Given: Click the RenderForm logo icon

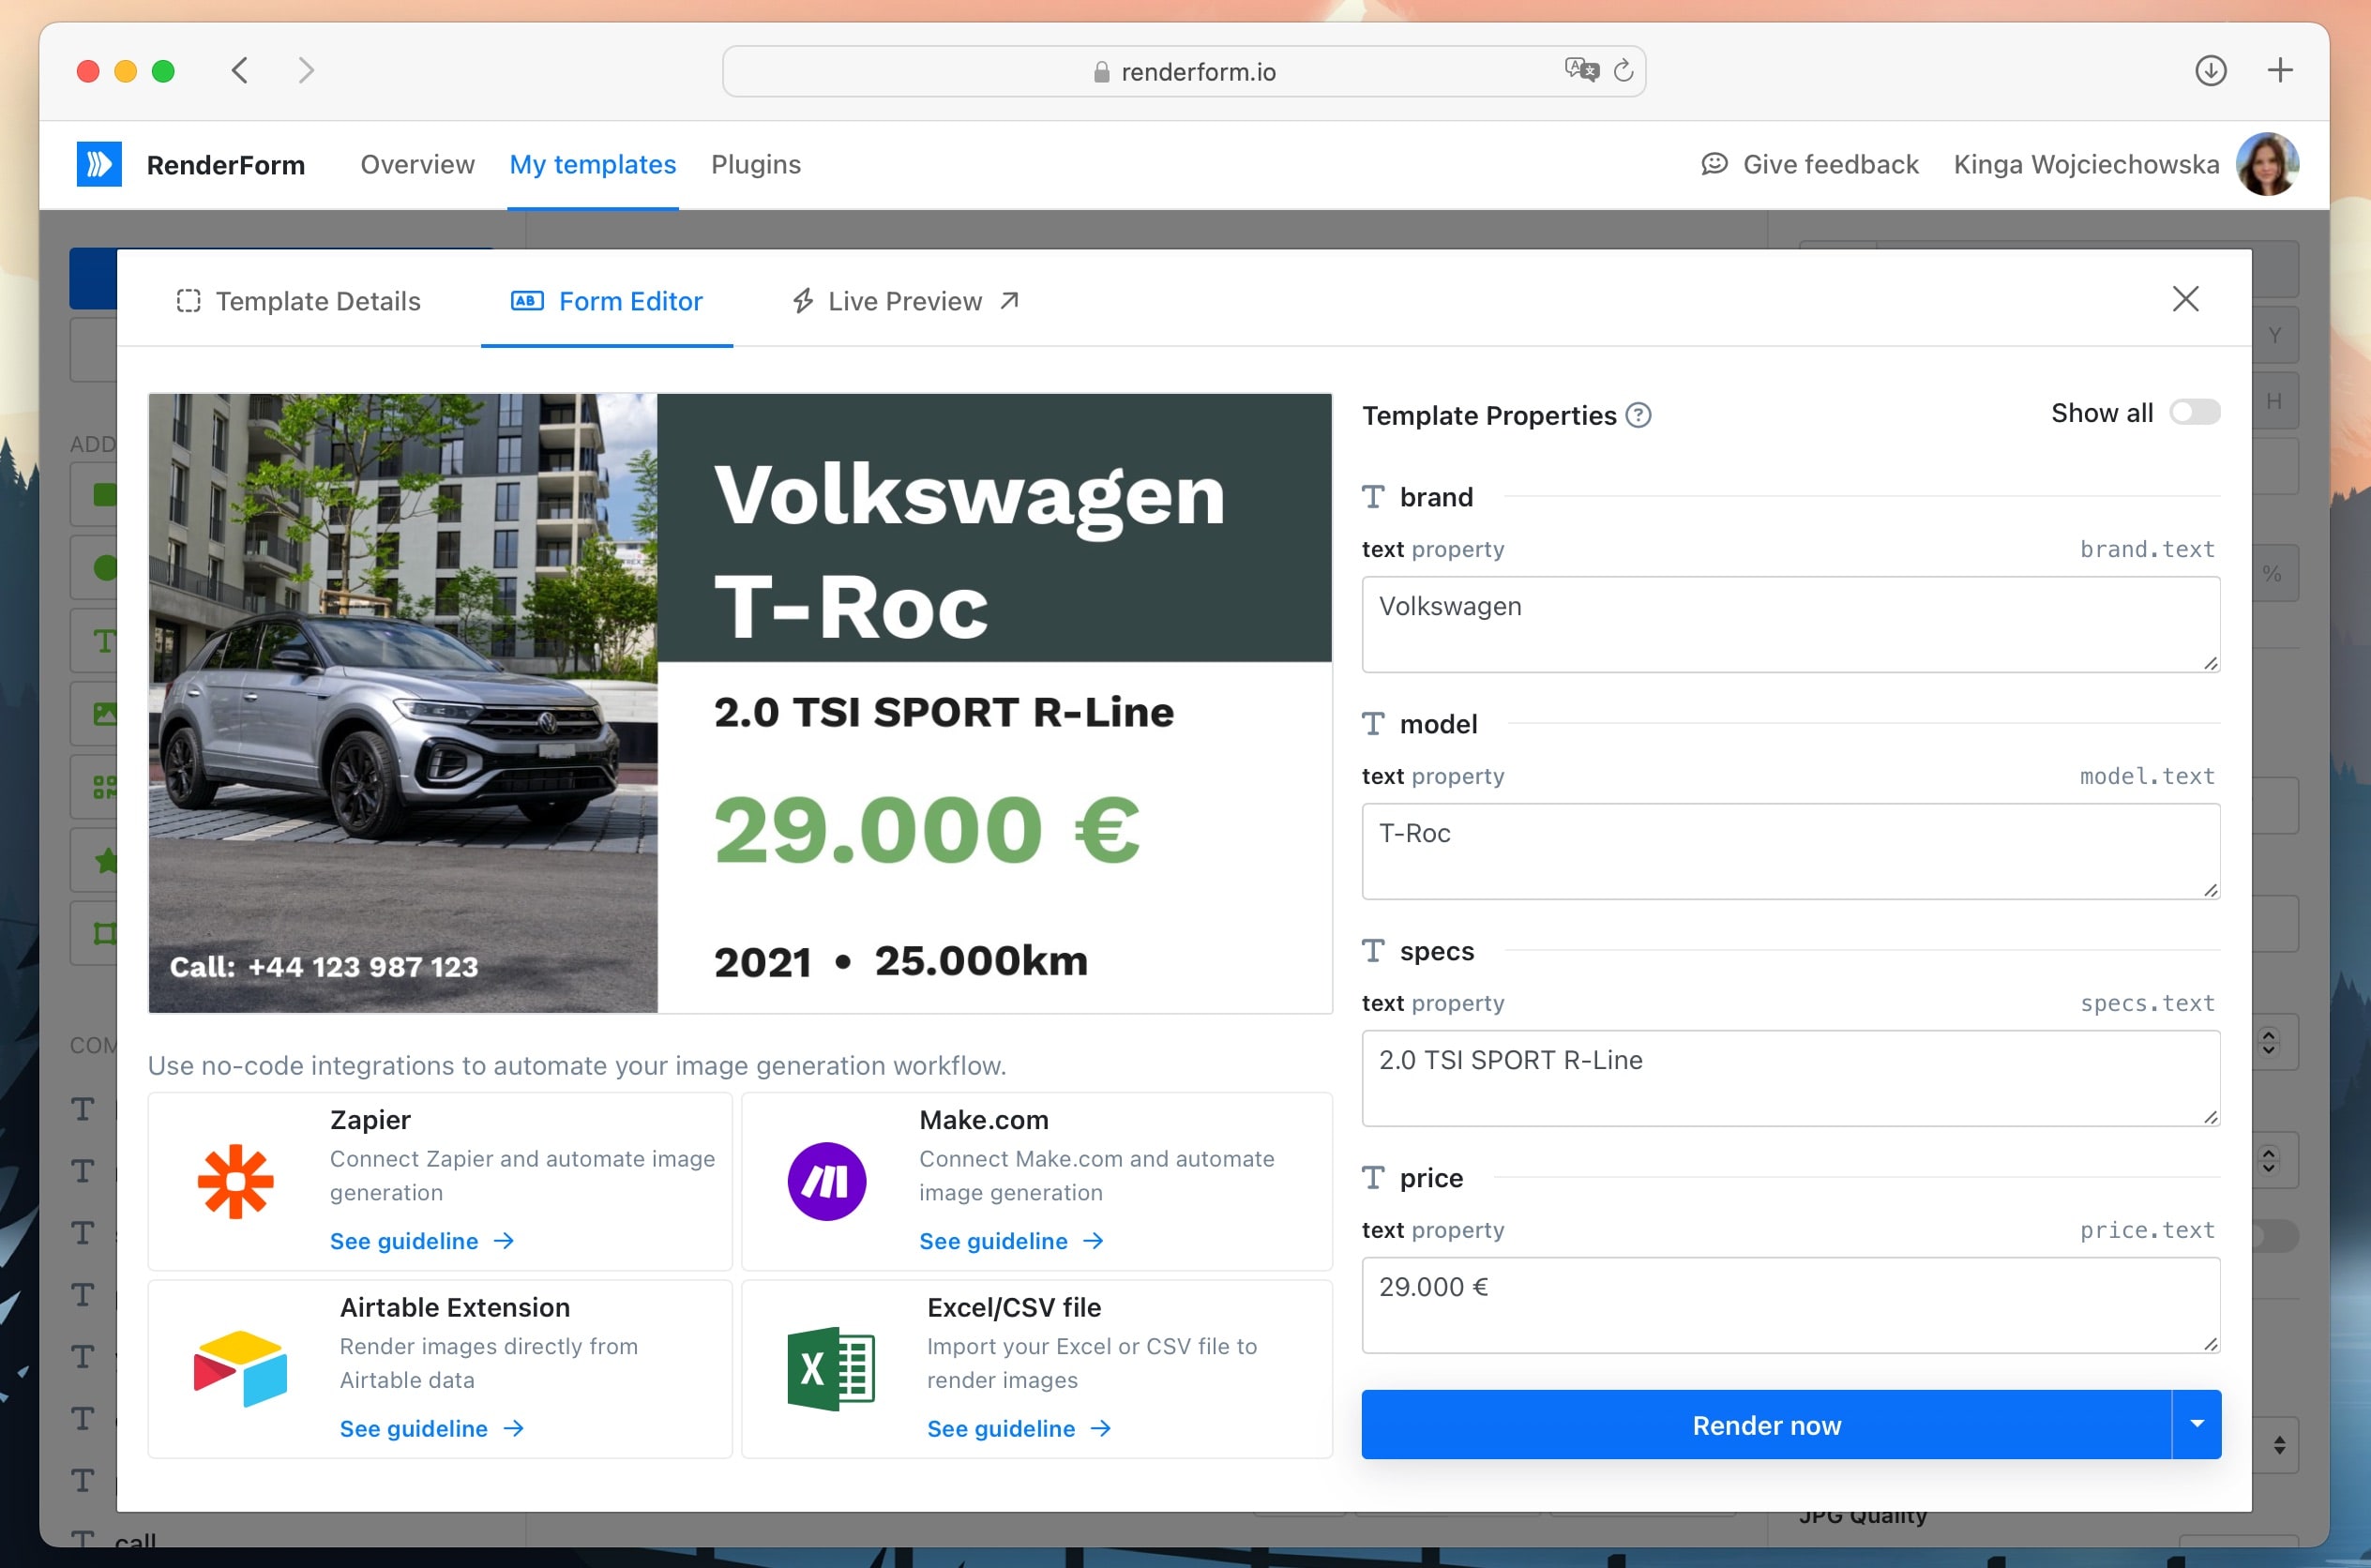Looking at the screenshot, I should pos(99,164).
